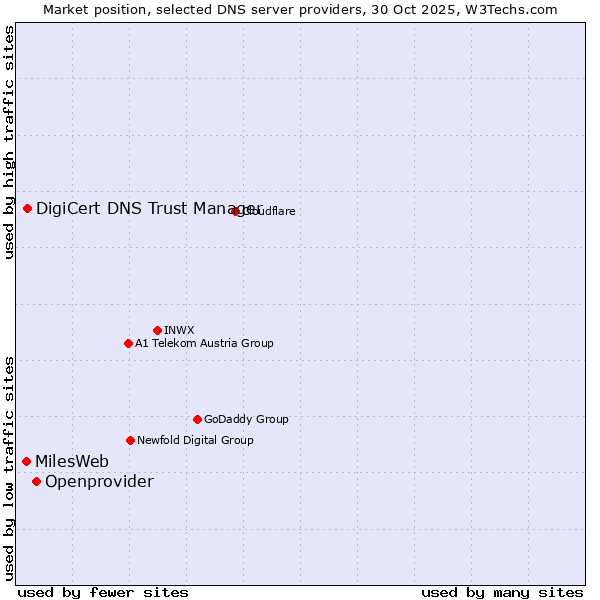Click the MilesWeb text label
600x600 pixels.
(x=72, y=461)
